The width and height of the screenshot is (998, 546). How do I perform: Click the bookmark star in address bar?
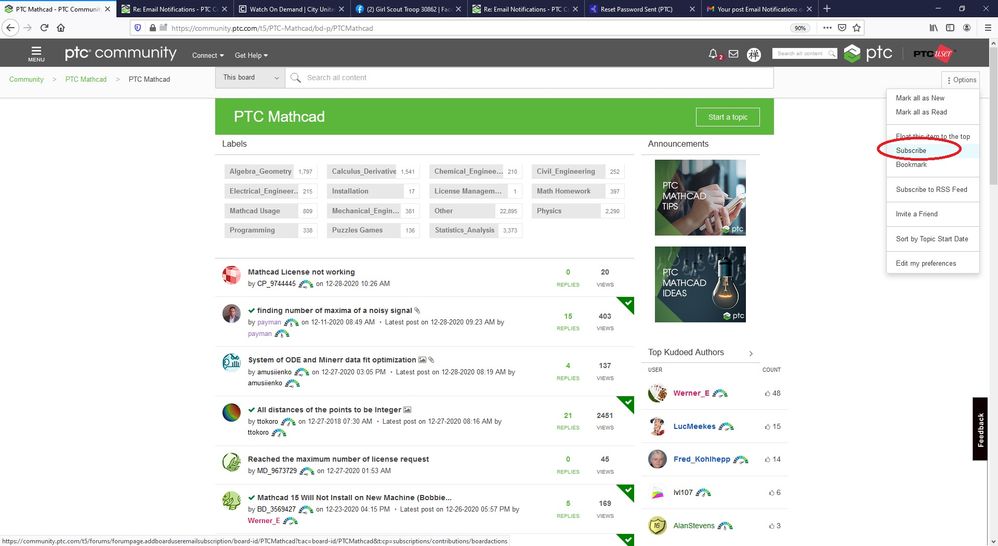tap(857, 27)
